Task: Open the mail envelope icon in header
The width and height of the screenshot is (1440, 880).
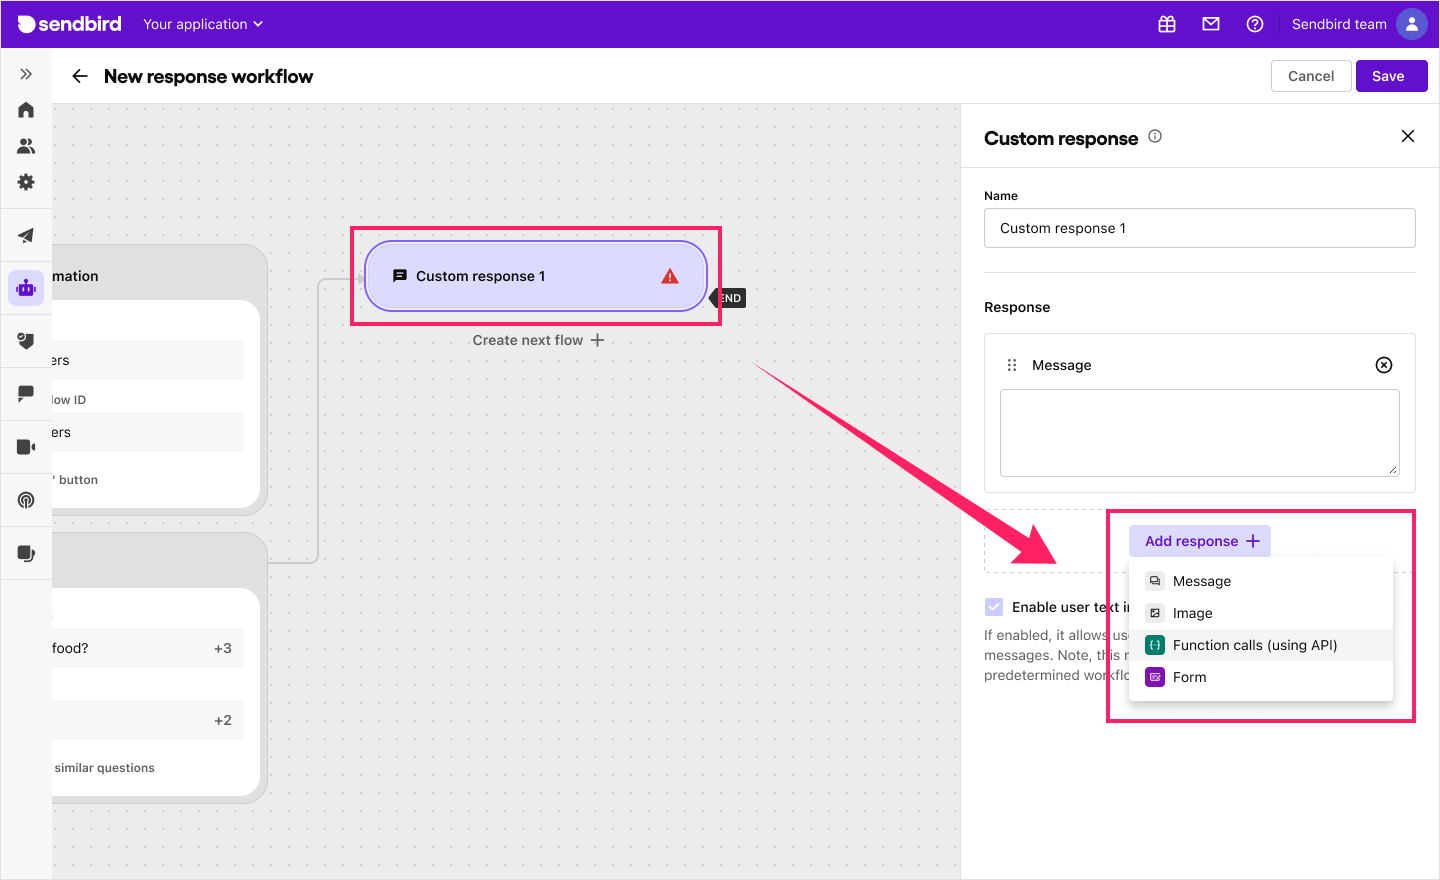Action: coord(1211,24)
